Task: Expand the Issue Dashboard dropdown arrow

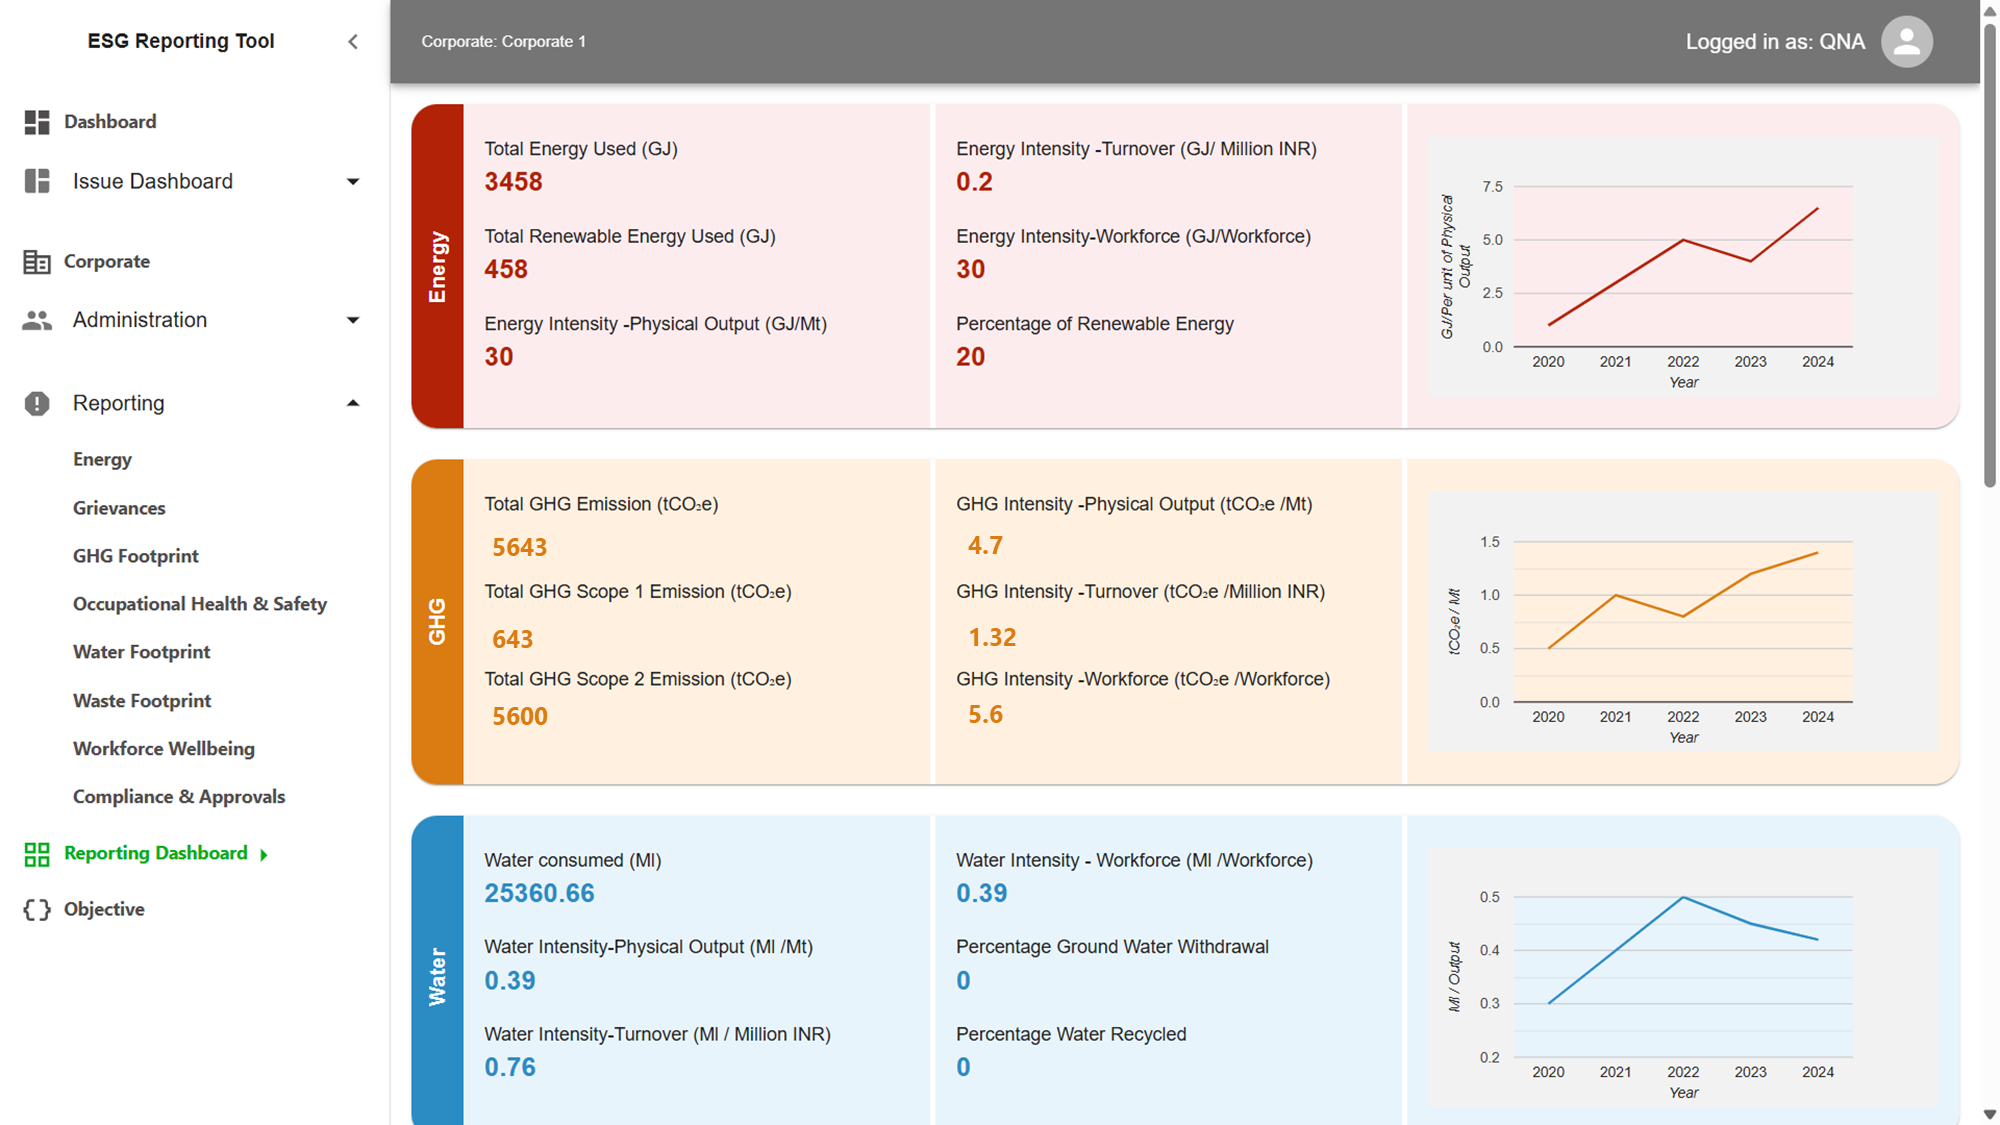Action: 353,181
